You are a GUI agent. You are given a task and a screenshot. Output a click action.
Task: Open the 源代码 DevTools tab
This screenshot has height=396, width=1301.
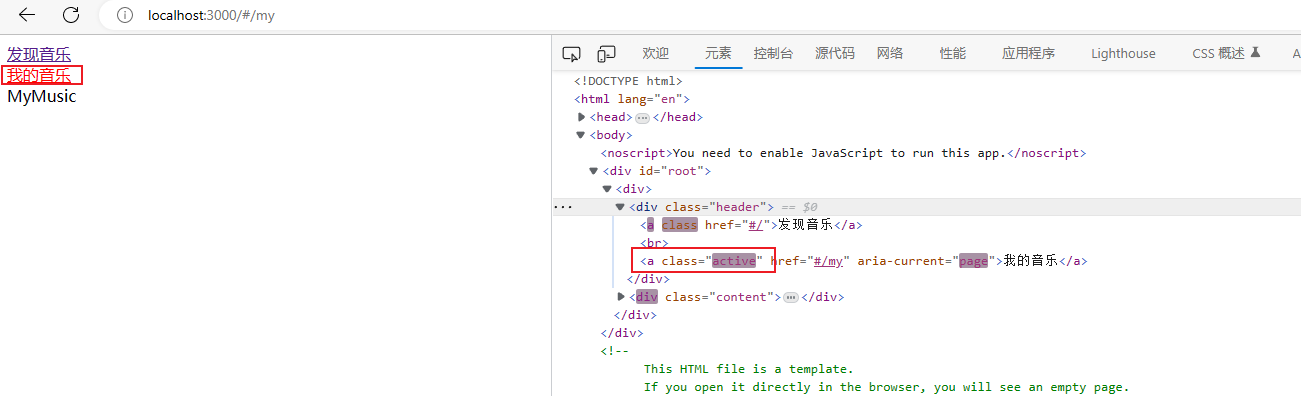(x=835, y=54)
